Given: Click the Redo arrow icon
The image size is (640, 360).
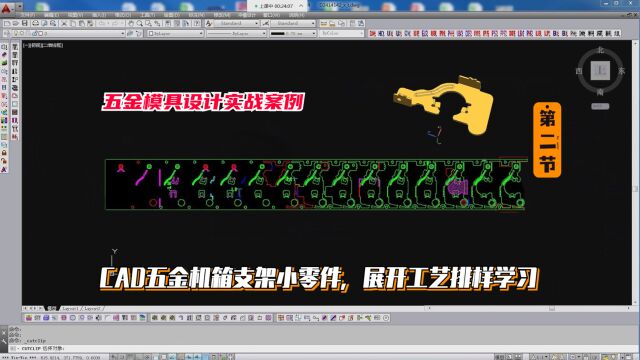Looking at the screenshot, I should coord(116,24).
